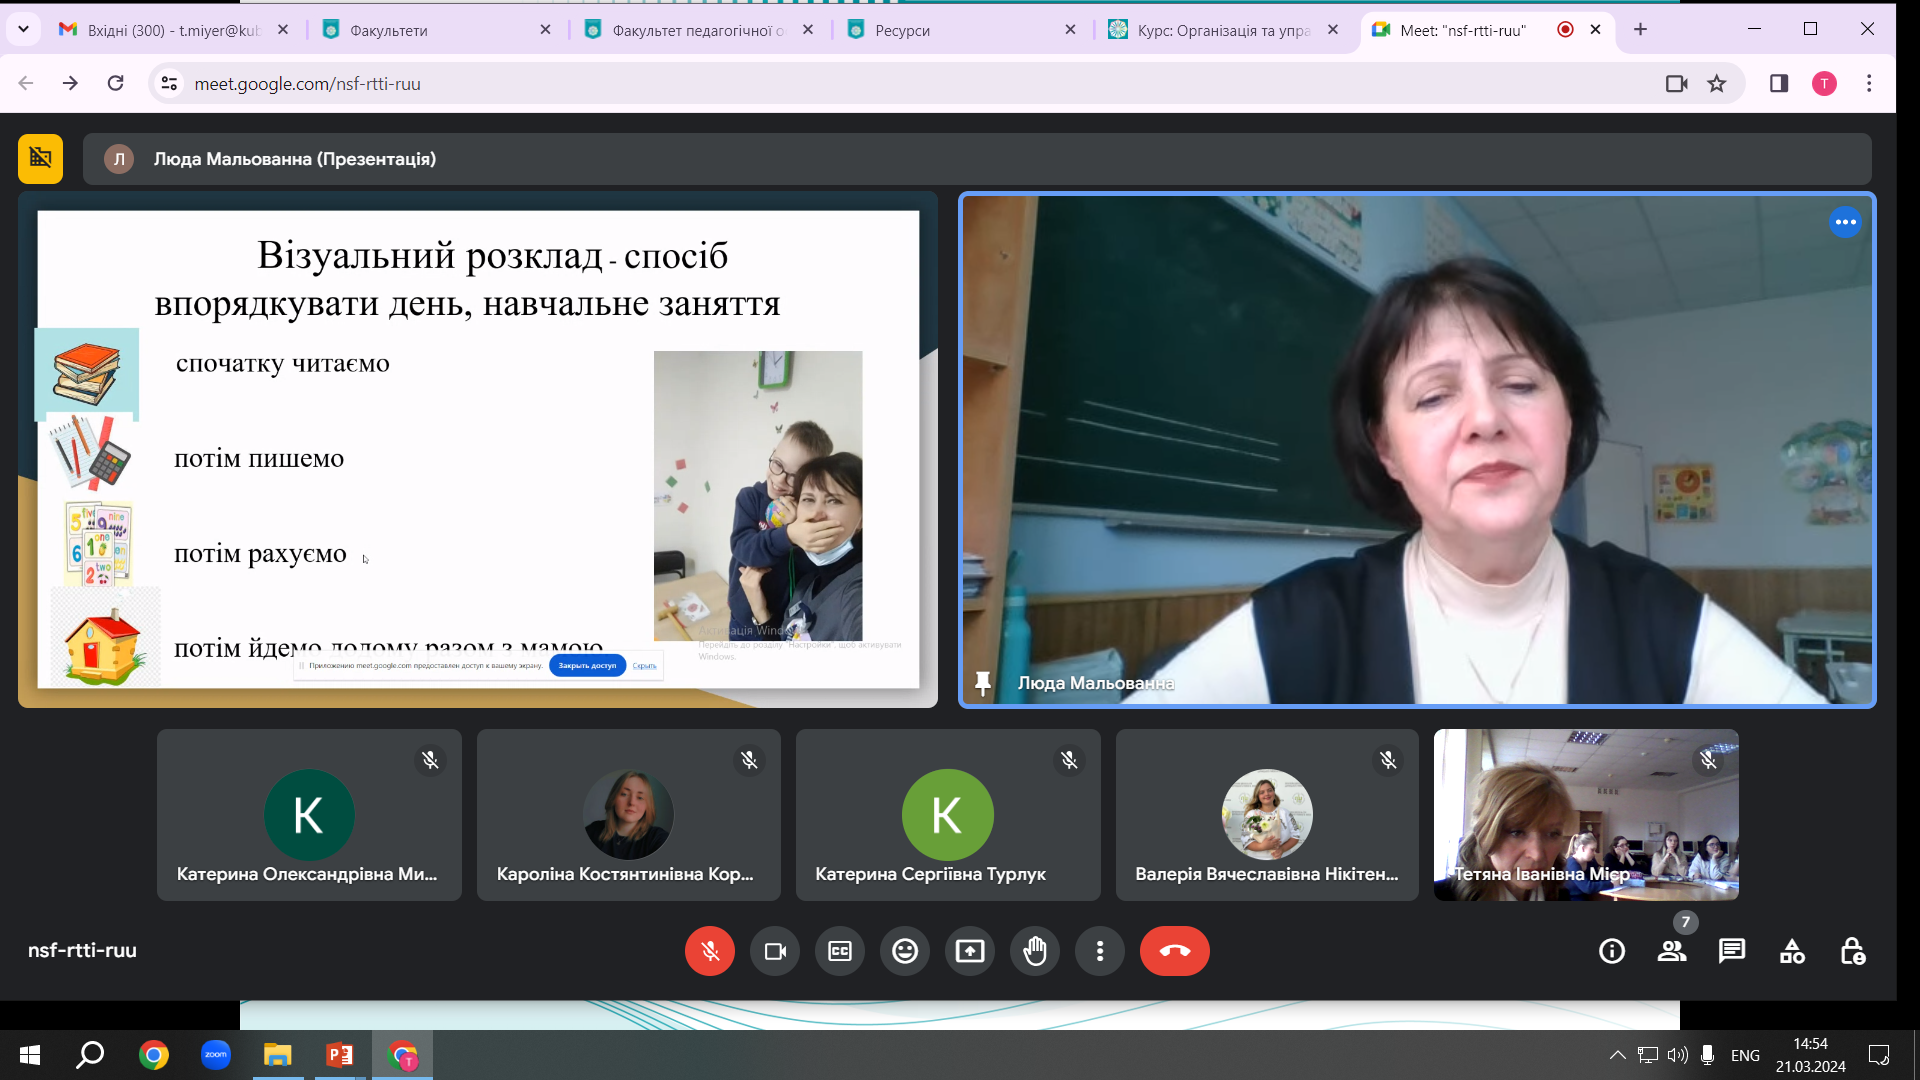The width and height of the screenshot is (1920, 1080).
Task: Open the activities shapes icon
Action: (1792, 951)
